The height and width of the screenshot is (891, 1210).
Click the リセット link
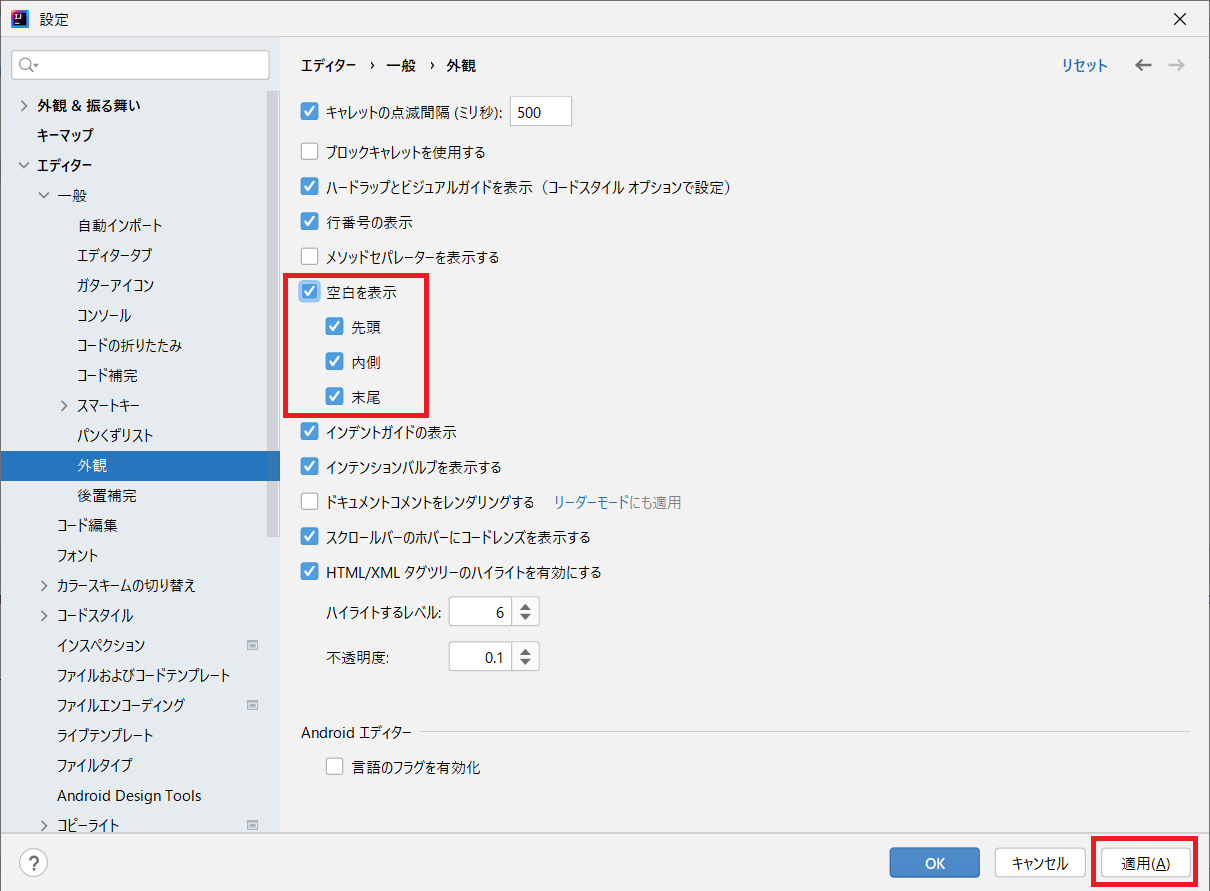tap(1085, 65)
